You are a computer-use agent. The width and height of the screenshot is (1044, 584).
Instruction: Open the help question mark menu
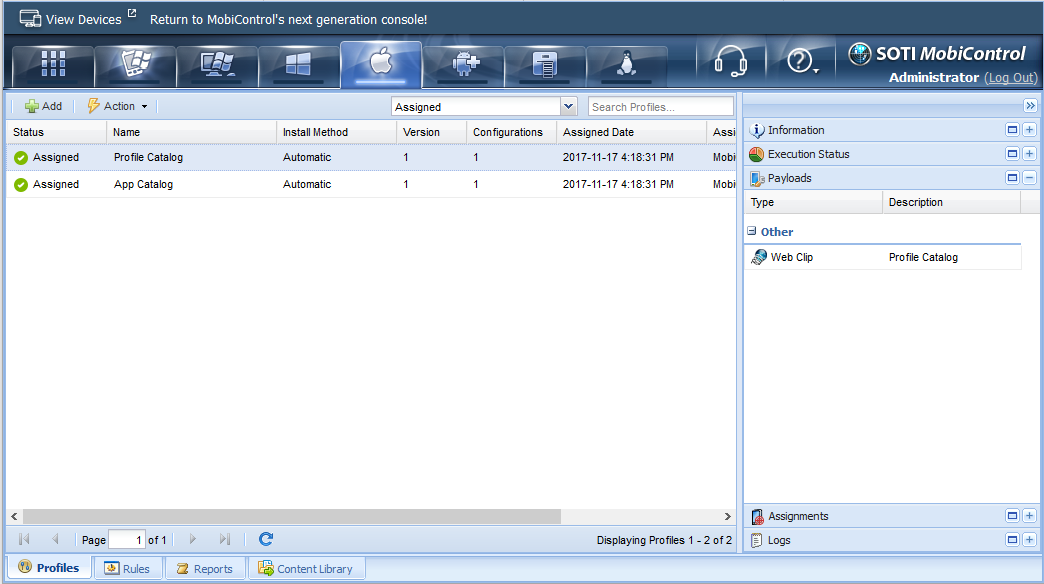(802, 63)
